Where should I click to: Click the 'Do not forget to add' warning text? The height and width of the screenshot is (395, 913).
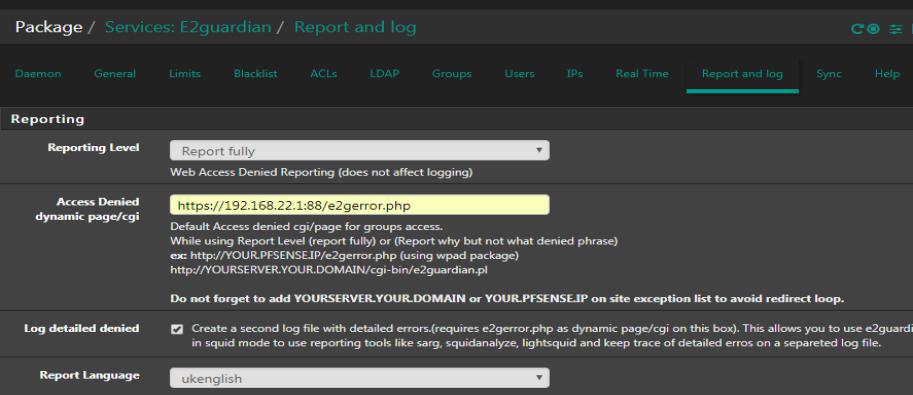(507, 299)
